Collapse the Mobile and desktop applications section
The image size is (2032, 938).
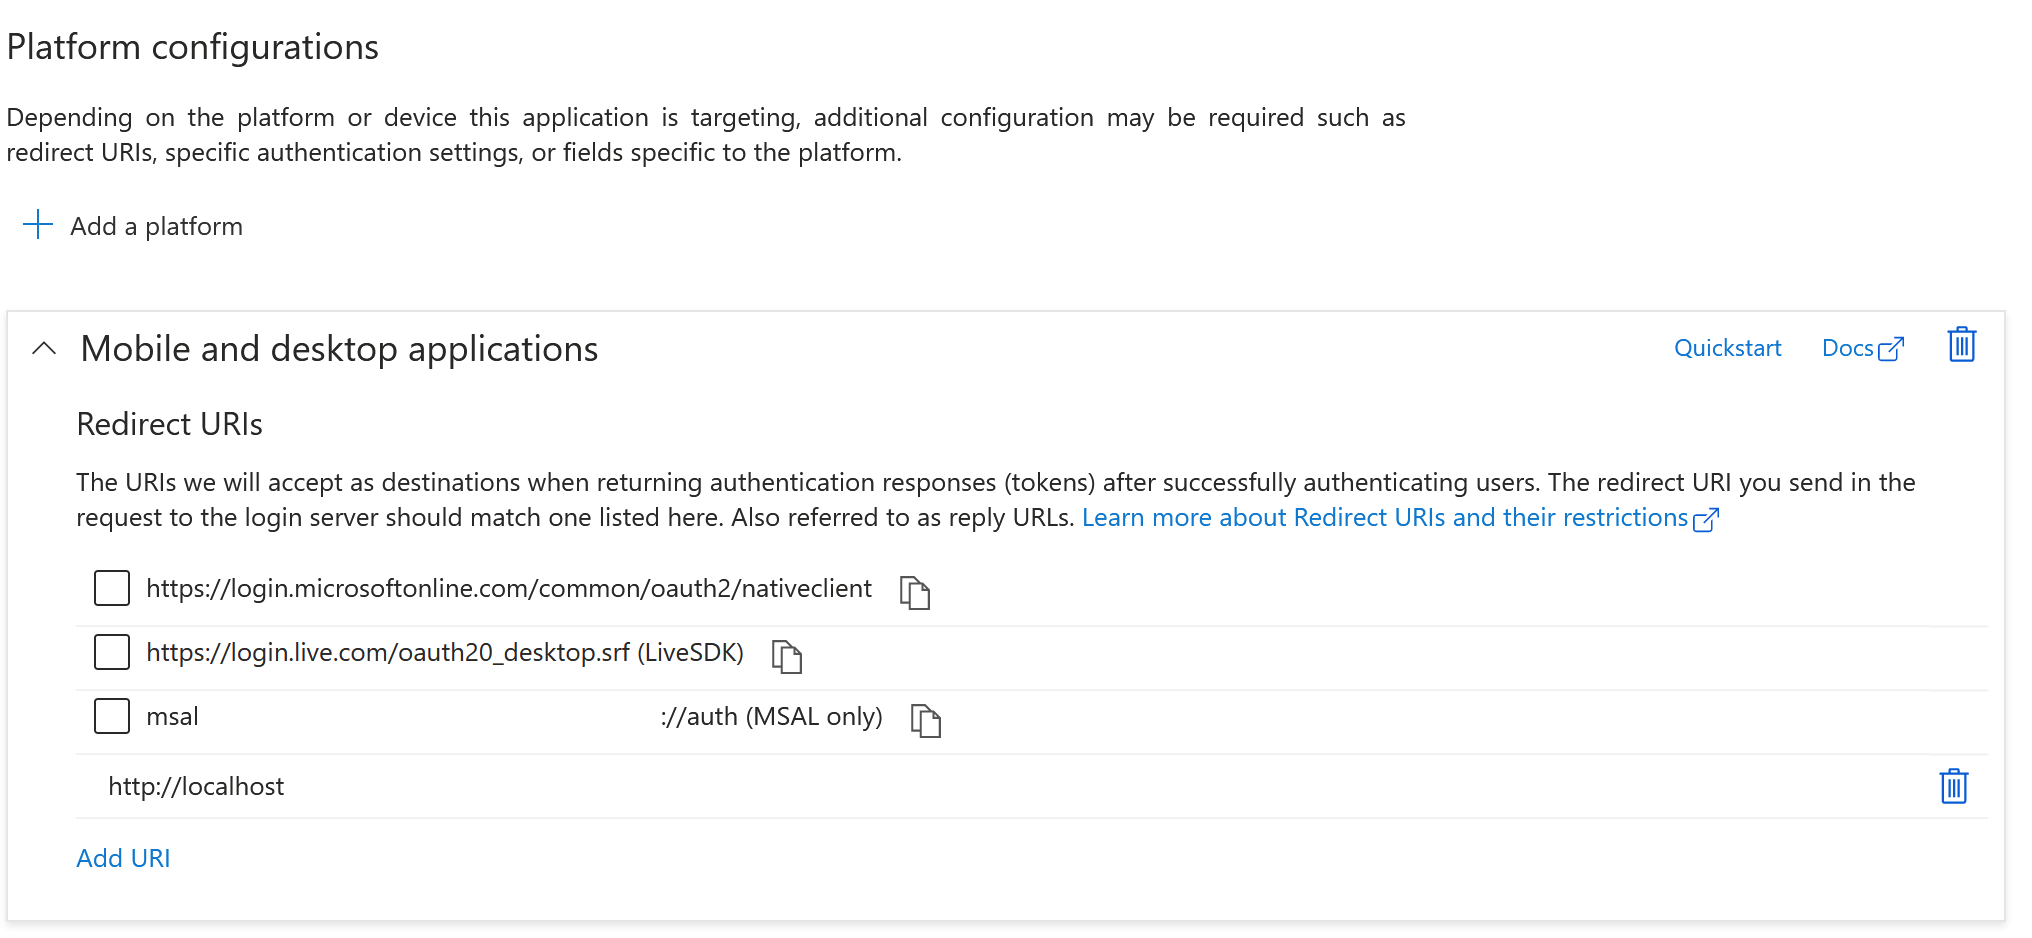tap(43, 349)
